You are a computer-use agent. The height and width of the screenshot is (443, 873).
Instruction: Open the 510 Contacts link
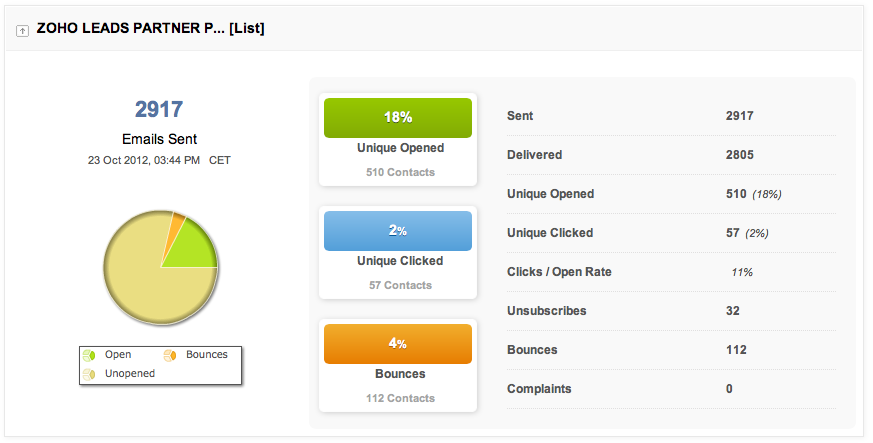point(400,173)
